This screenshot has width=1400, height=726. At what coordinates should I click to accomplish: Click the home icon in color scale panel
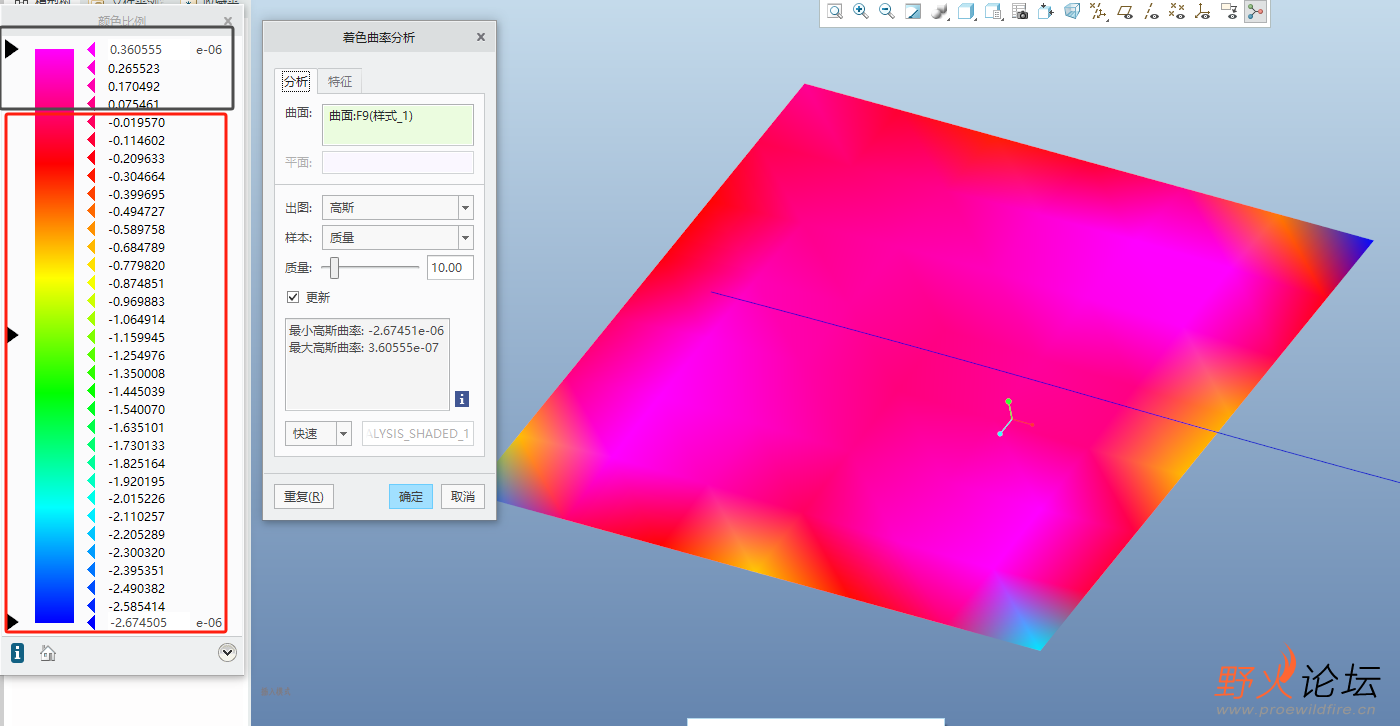coord(47,653)
